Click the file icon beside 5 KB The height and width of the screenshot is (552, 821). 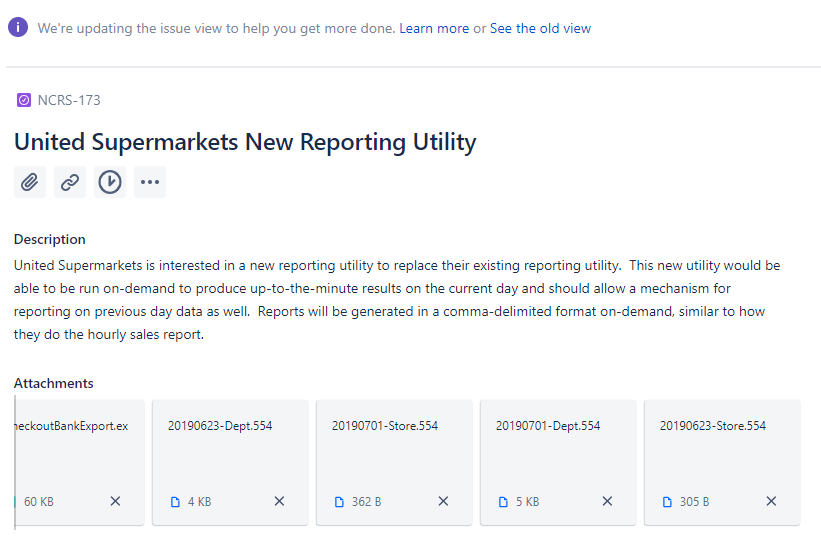click(503, 502)
